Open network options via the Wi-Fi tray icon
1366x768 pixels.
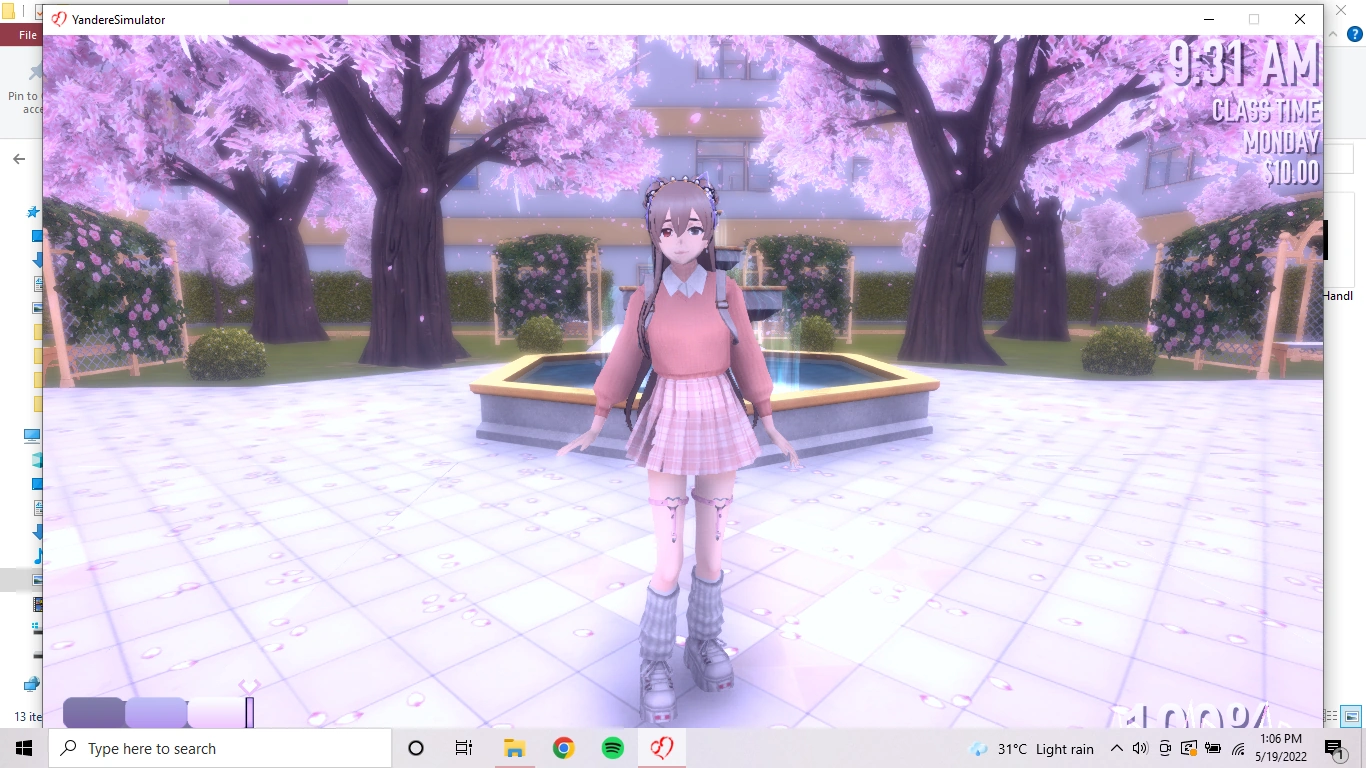click(1238, 748)
